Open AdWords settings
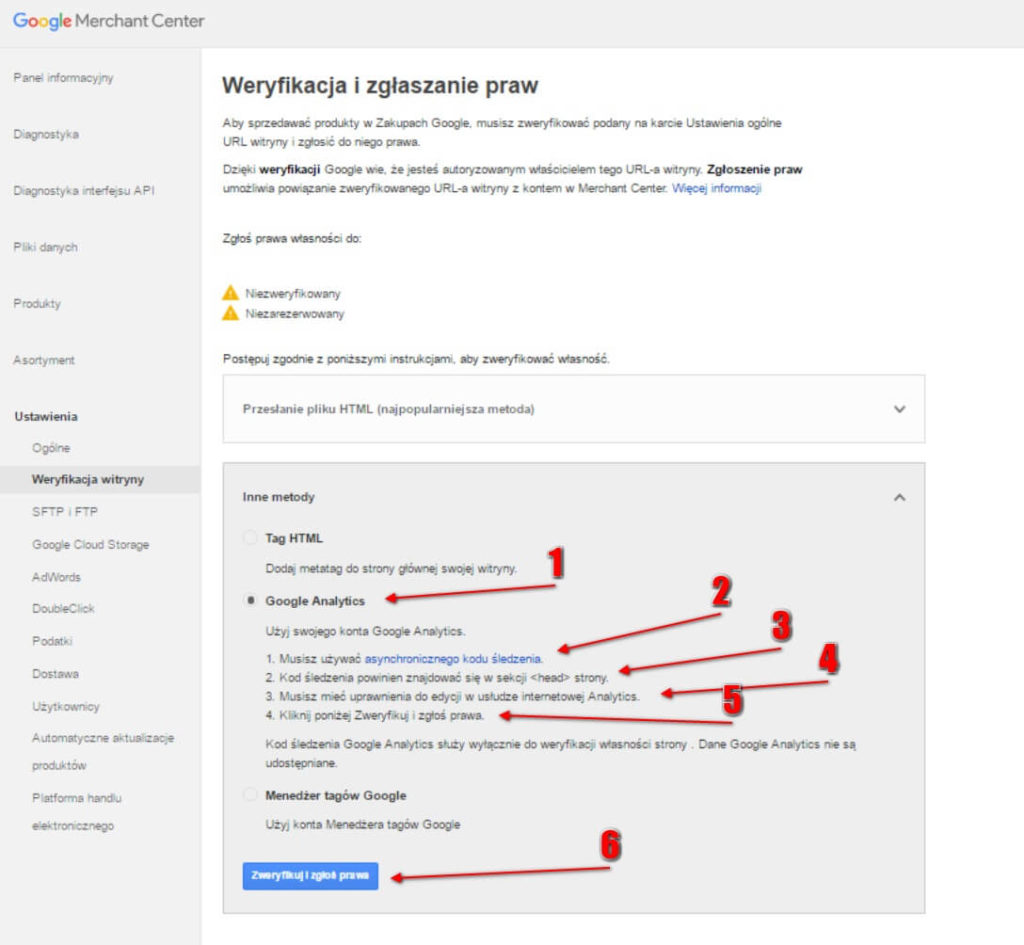Viewport: 1024px width, 945px height. [56, 577]
